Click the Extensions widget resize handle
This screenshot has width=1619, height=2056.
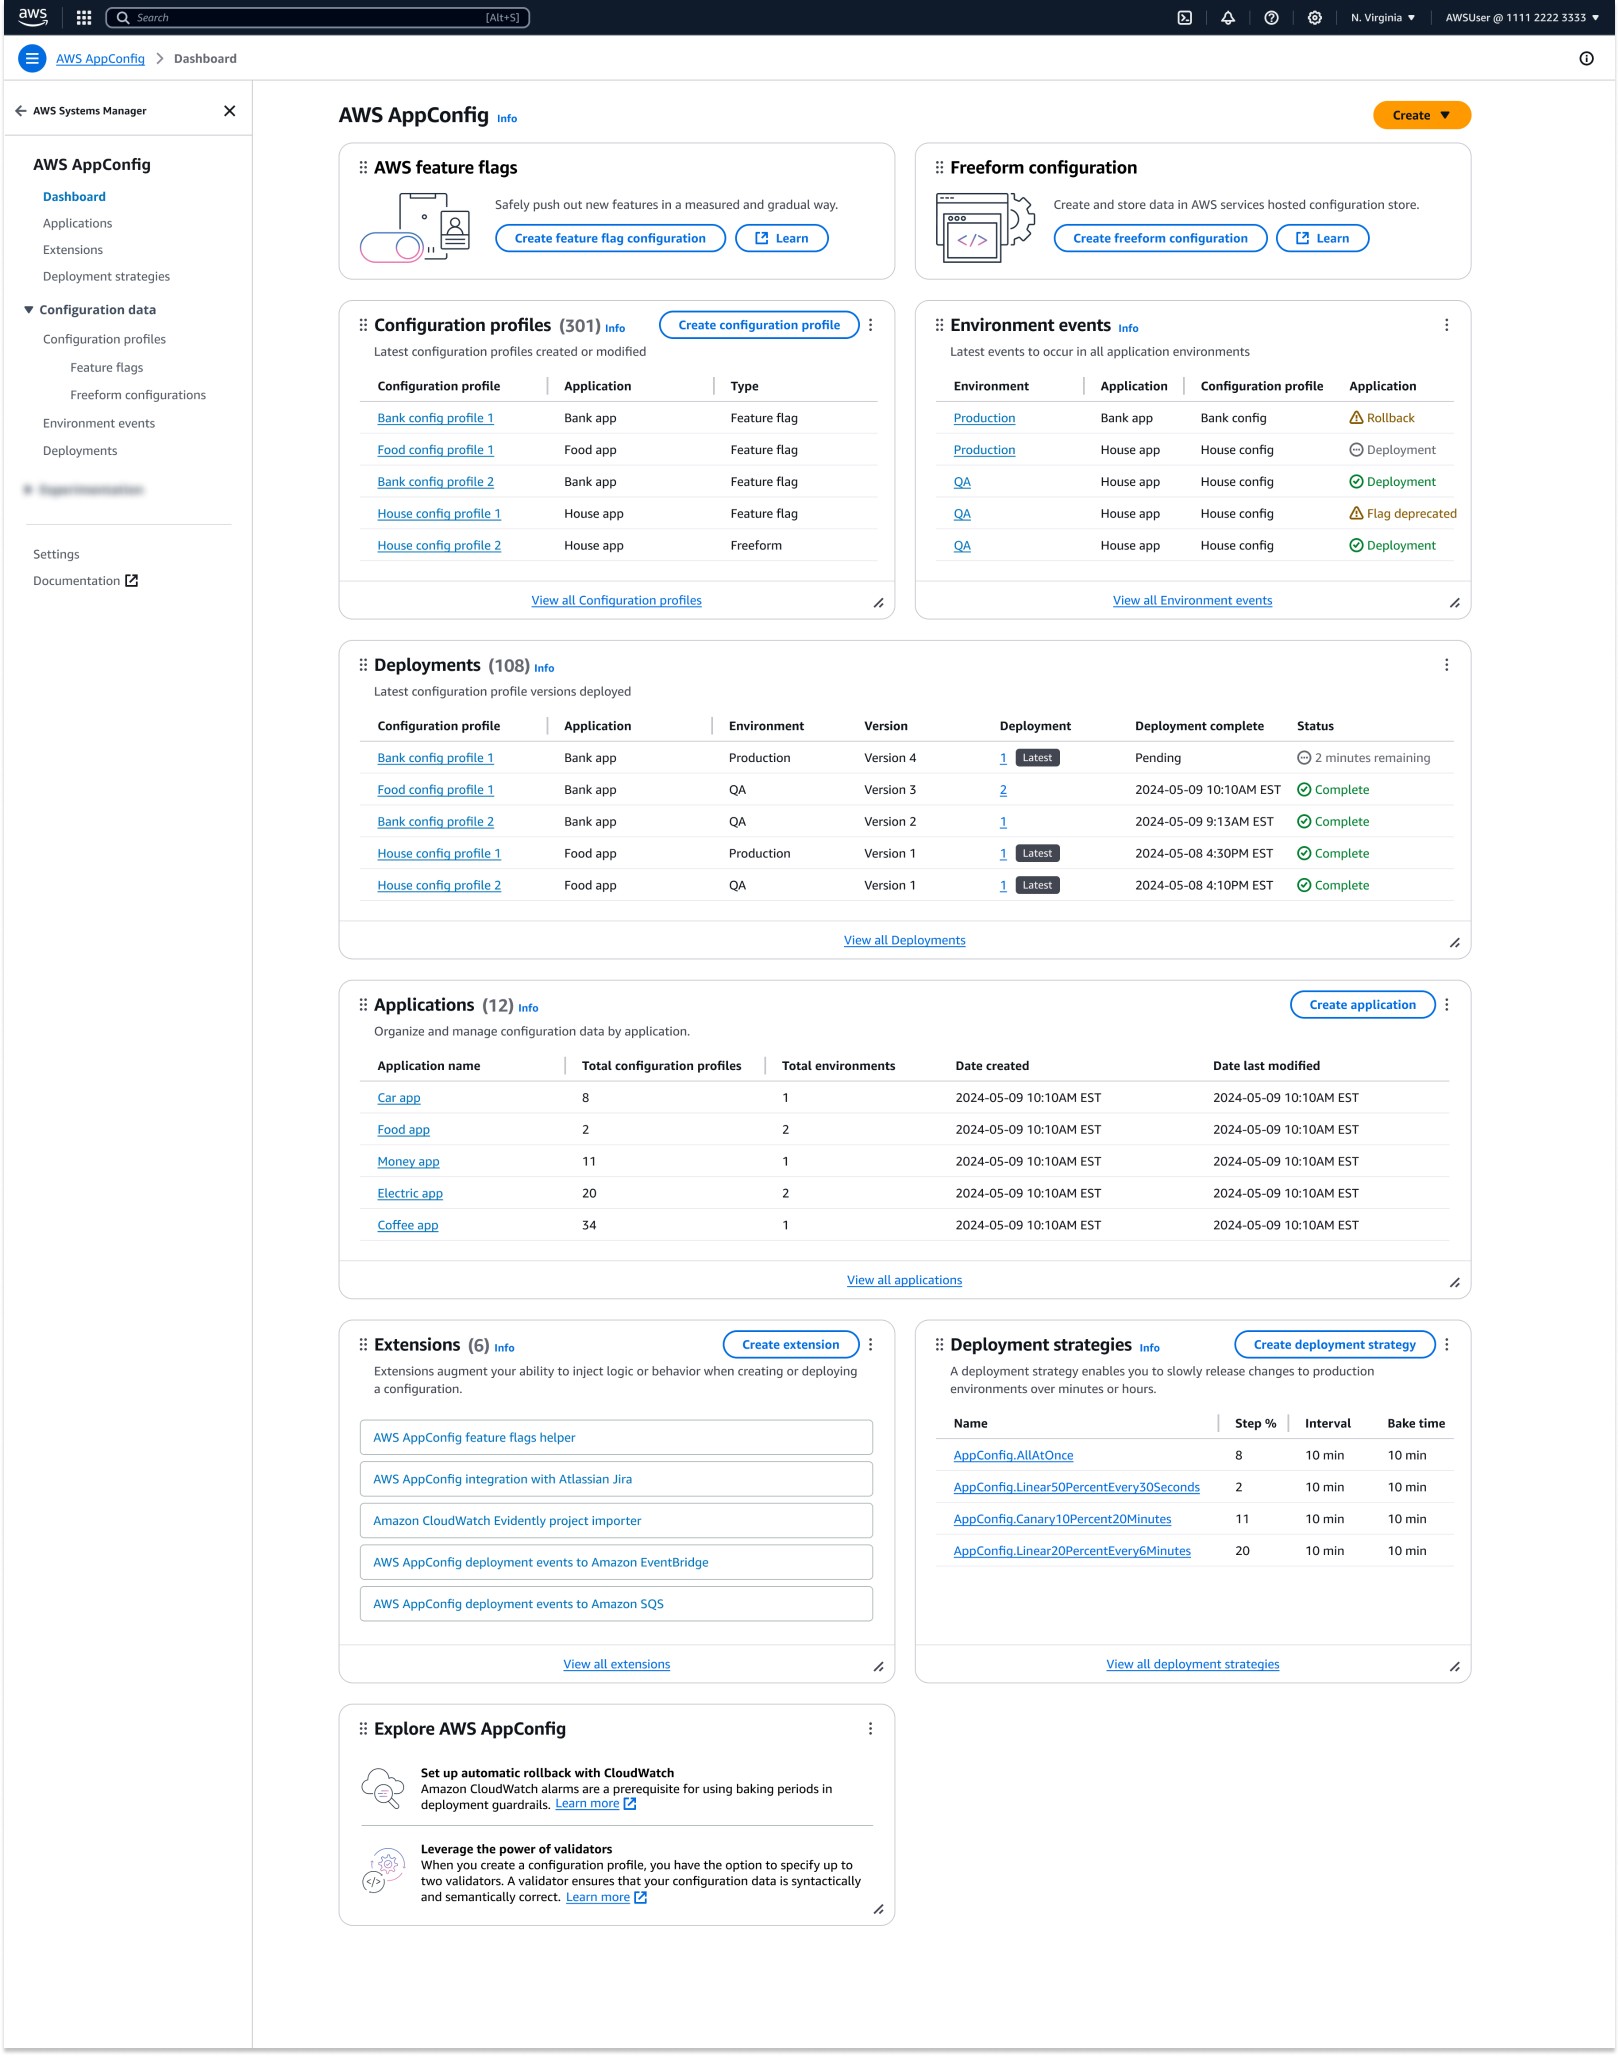(878, 1667)
